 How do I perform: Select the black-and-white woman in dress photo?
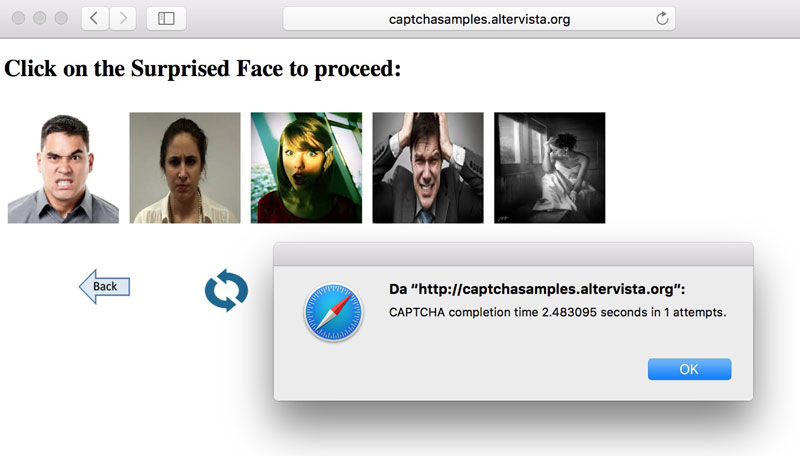pyautogui.click(x=549, y=168)
